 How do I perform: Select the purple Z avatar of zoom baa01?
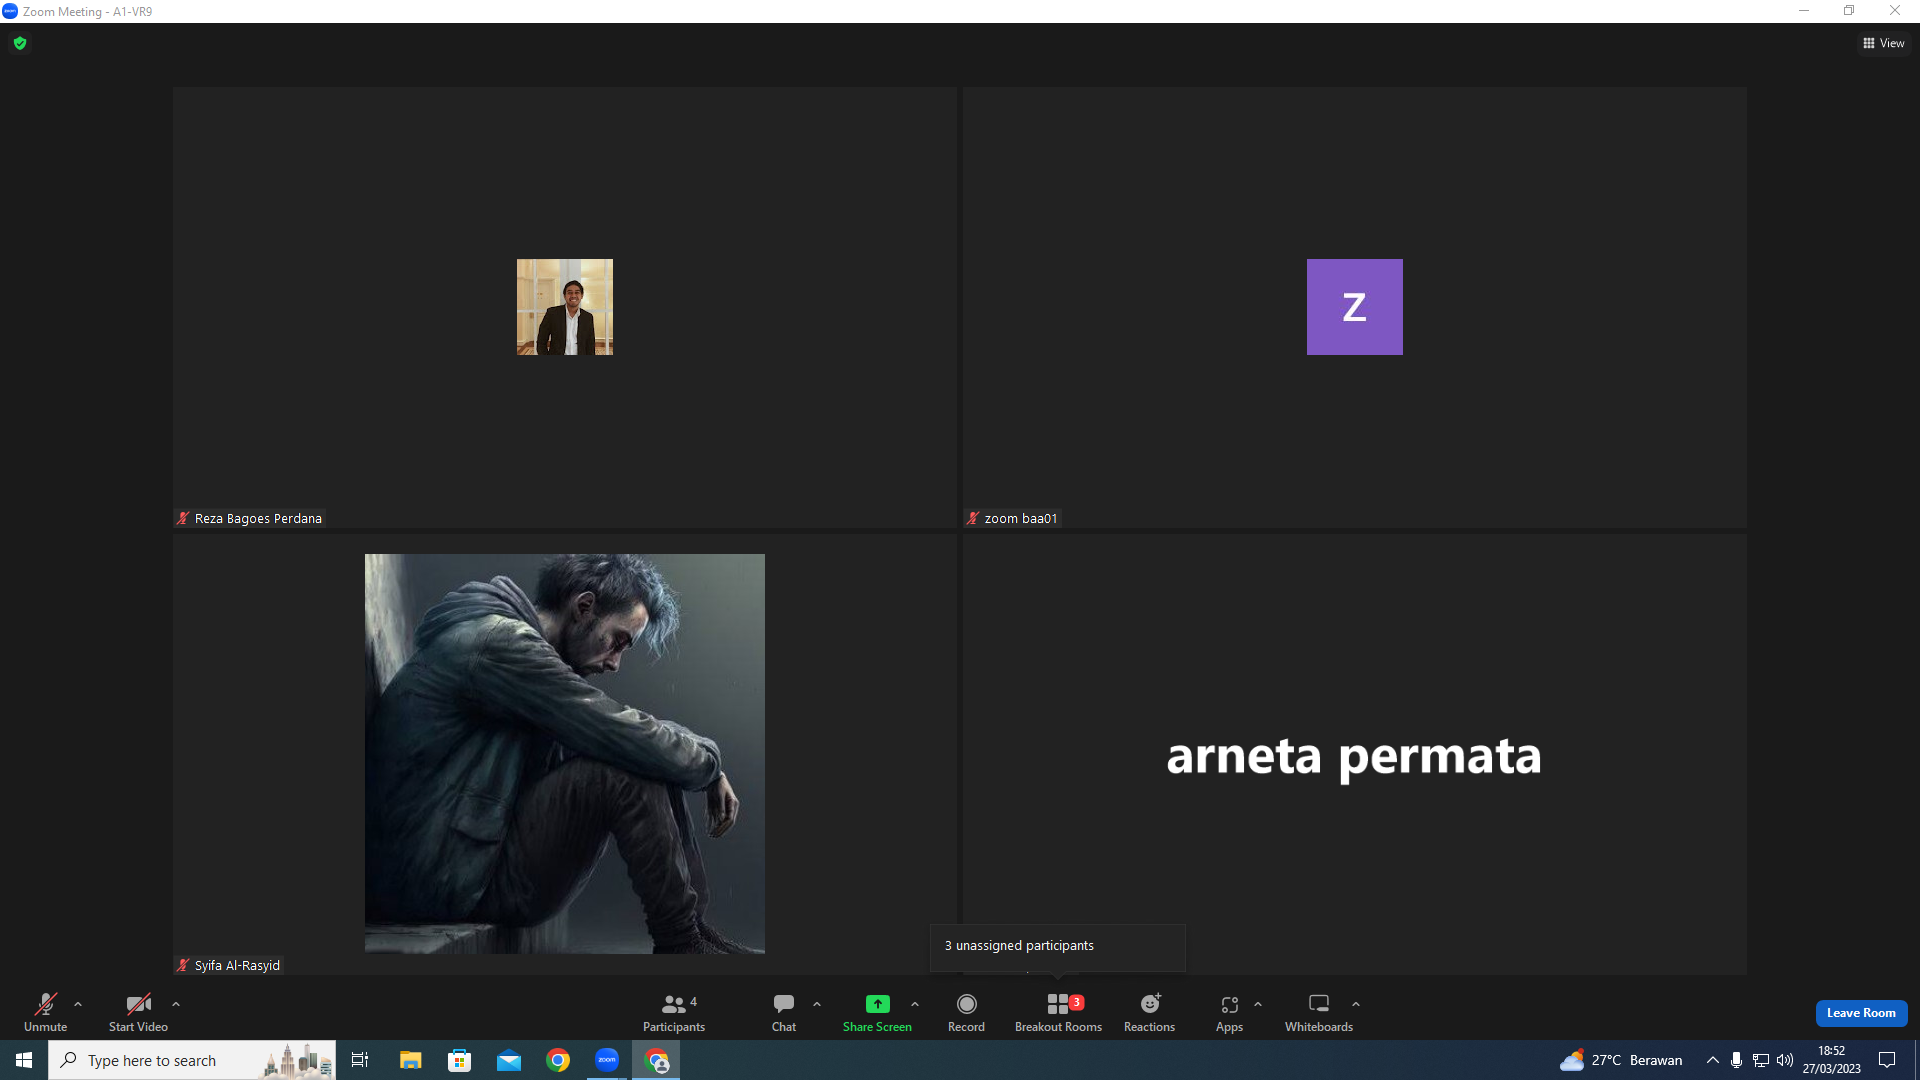click(1355, 307)
